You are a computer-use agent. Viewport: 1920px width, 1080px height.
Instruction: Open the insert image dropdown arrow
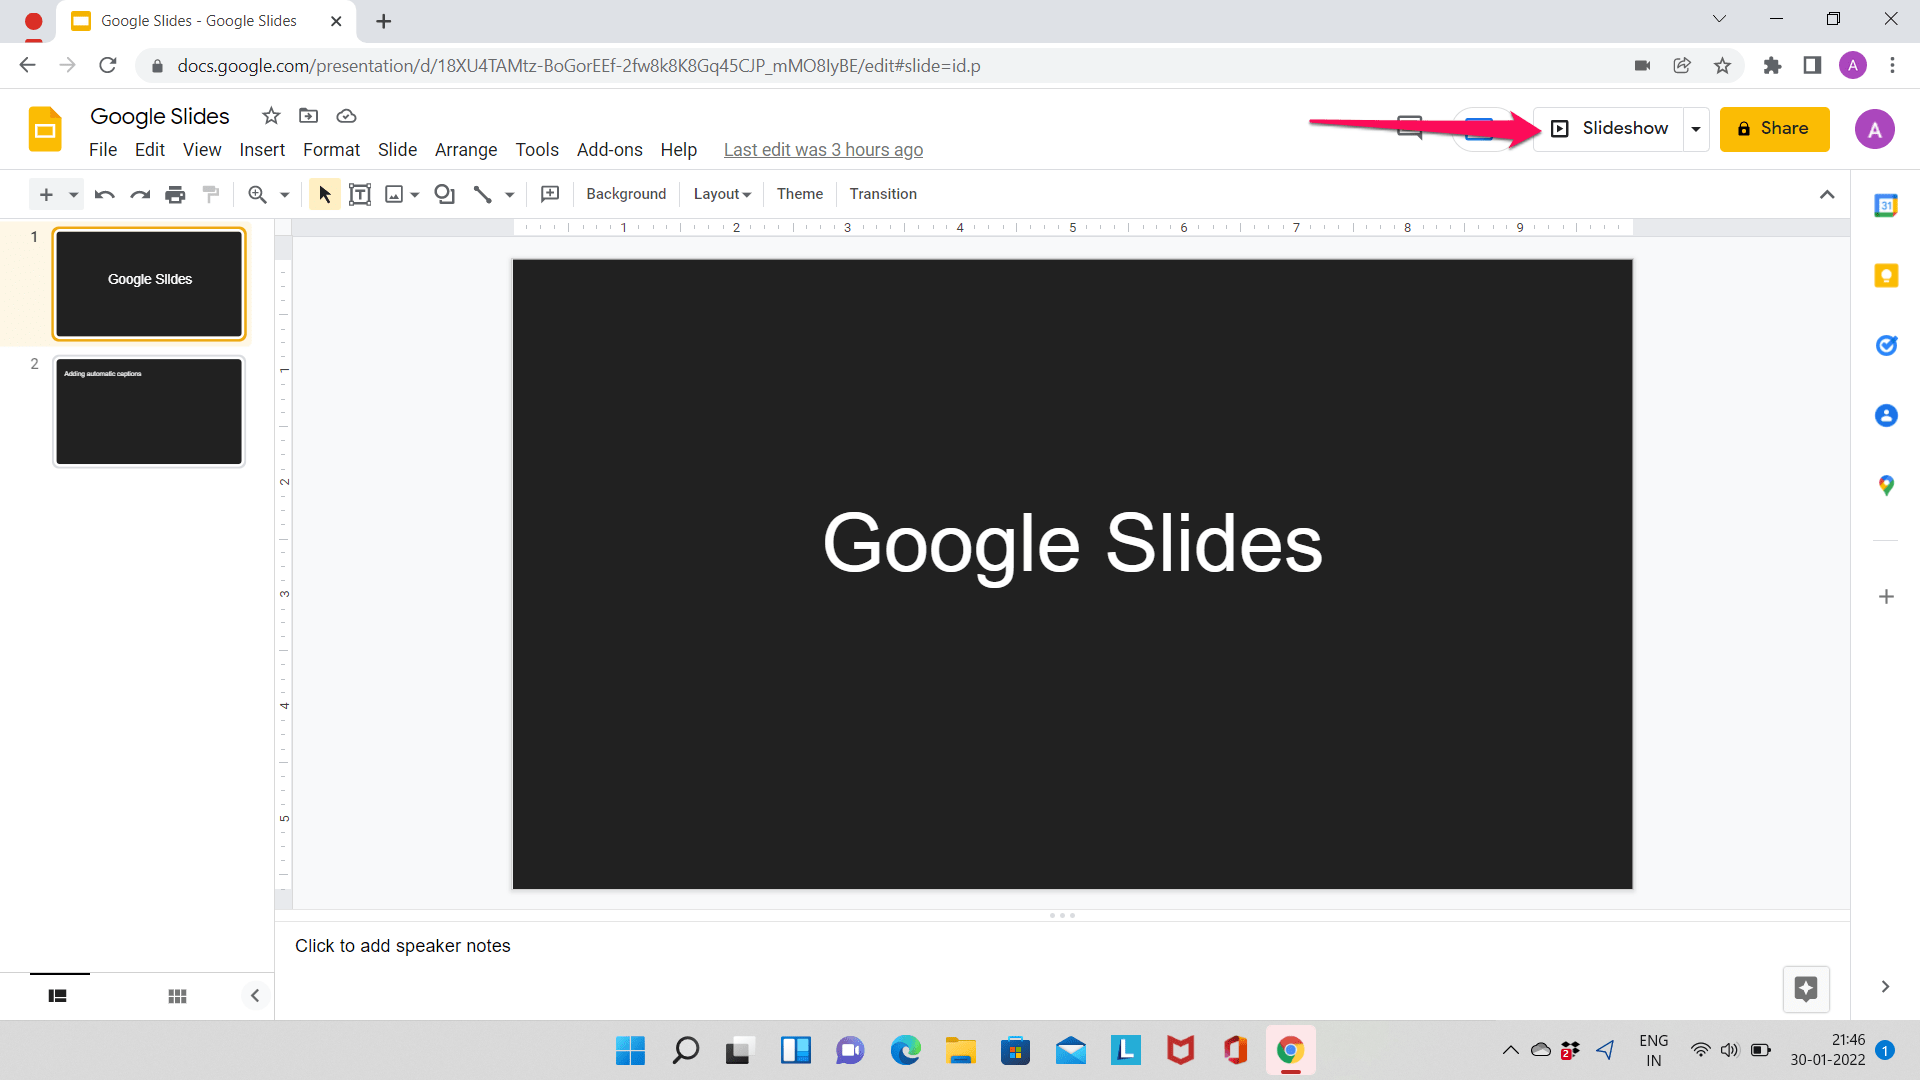pyautogui.click(x=415, y=194)
